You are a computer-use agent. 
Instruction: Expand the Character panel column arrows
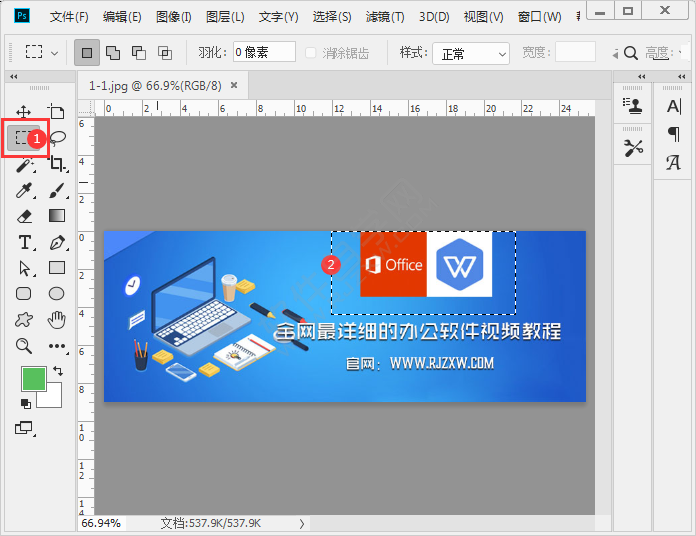pos(682,76)
